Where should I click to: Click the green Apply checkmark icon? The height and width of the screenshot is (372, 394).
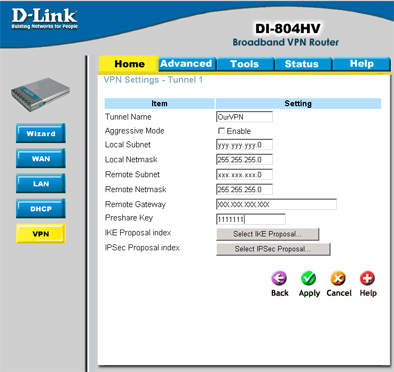(x=309, y=278)
